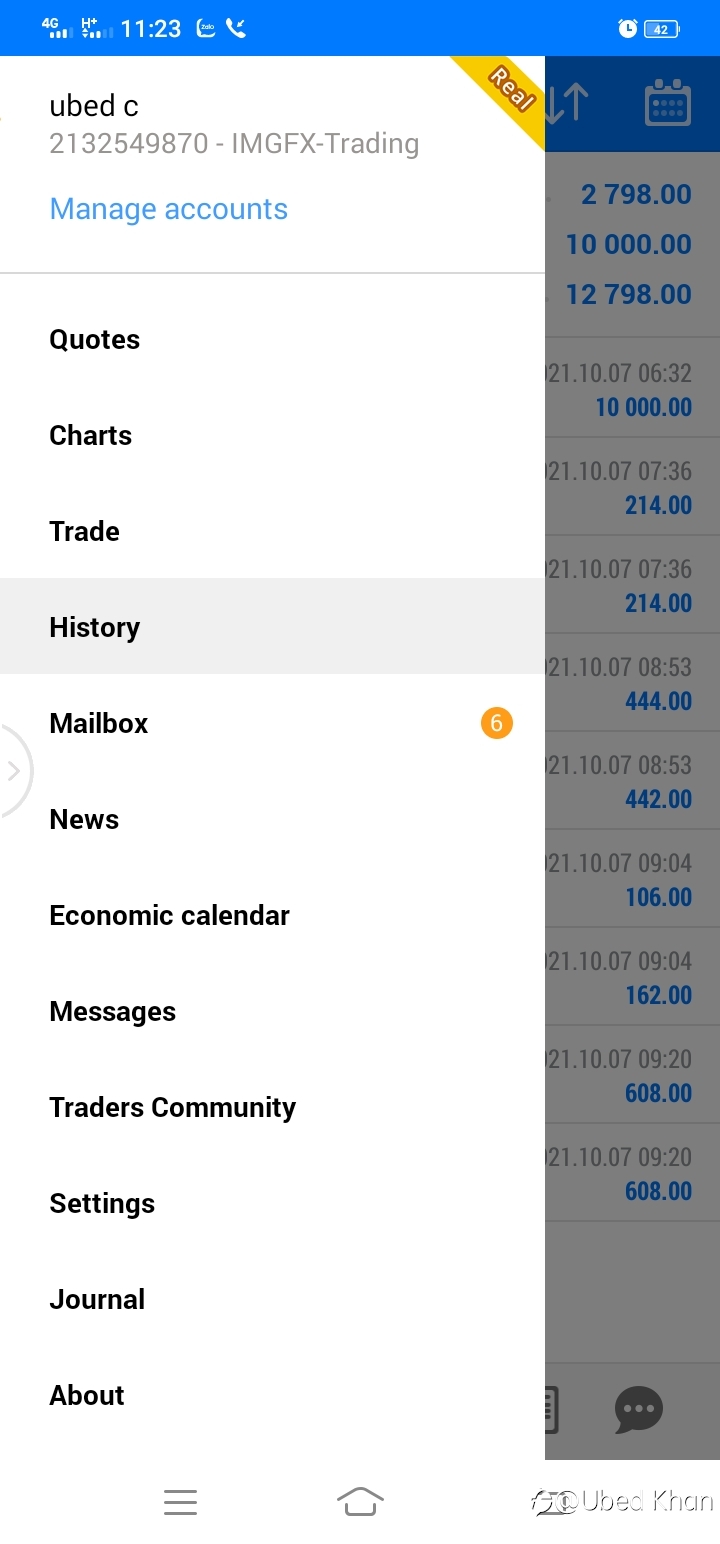Open Settings from the side drawer

click(272, 1204)
